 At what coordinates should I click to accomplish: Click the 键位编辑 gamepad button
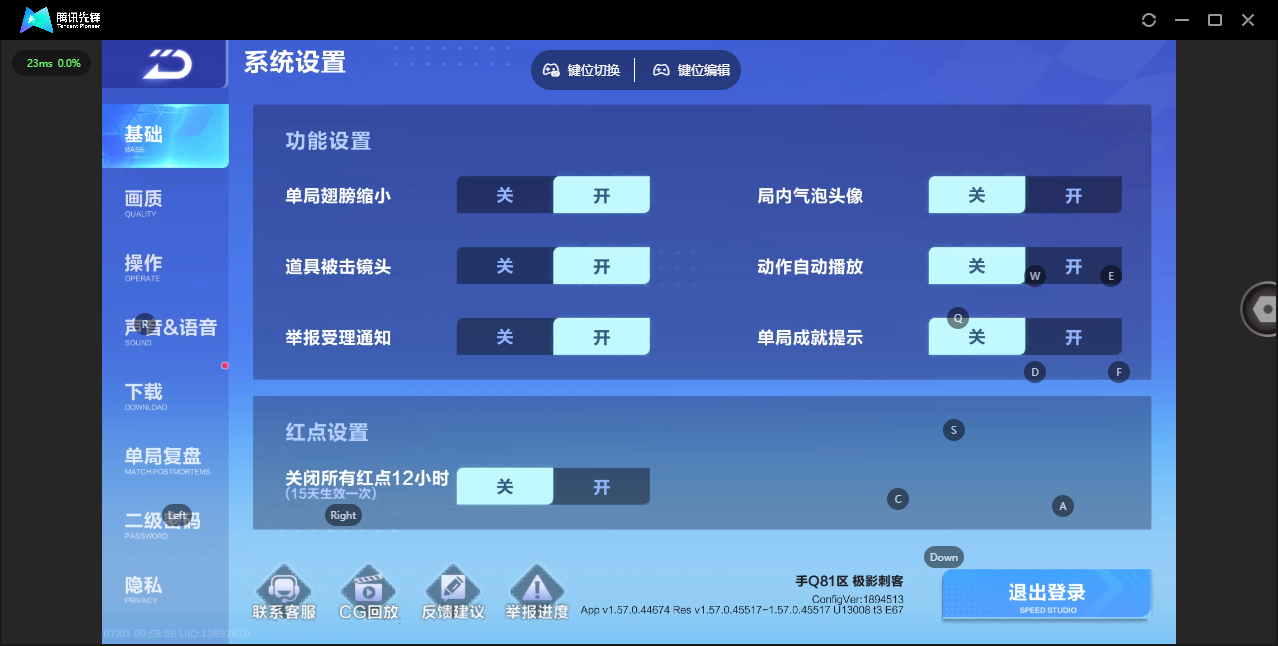(x=692, y=70)
